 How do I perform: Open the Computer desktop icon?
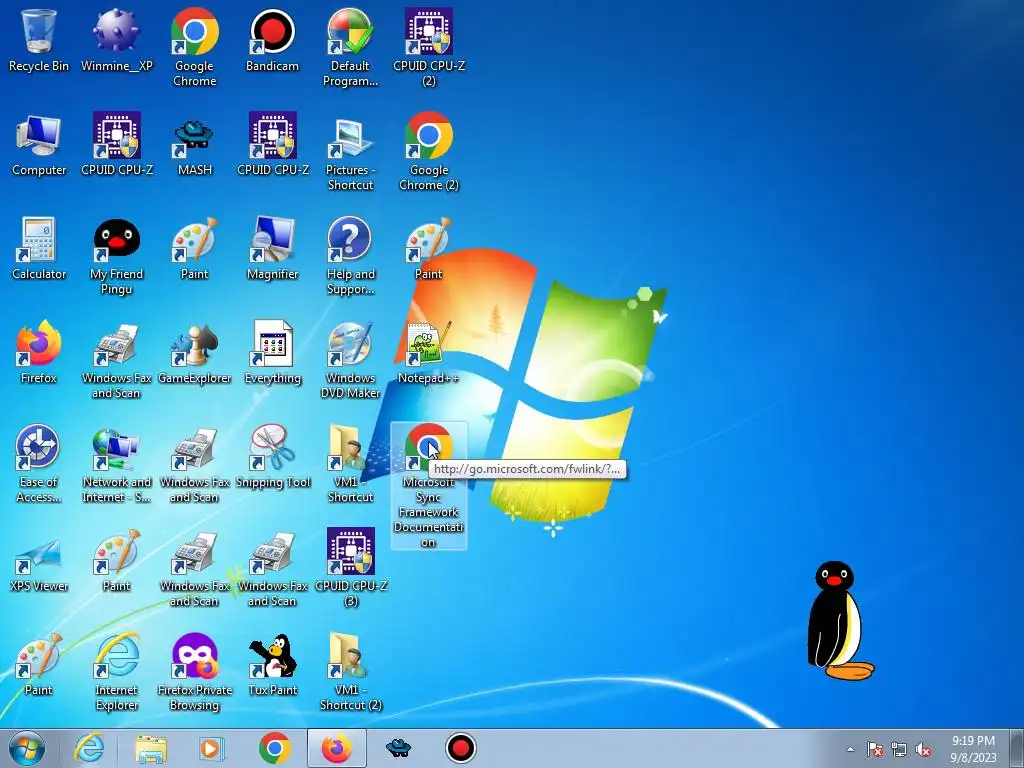[x=39, y=144]
